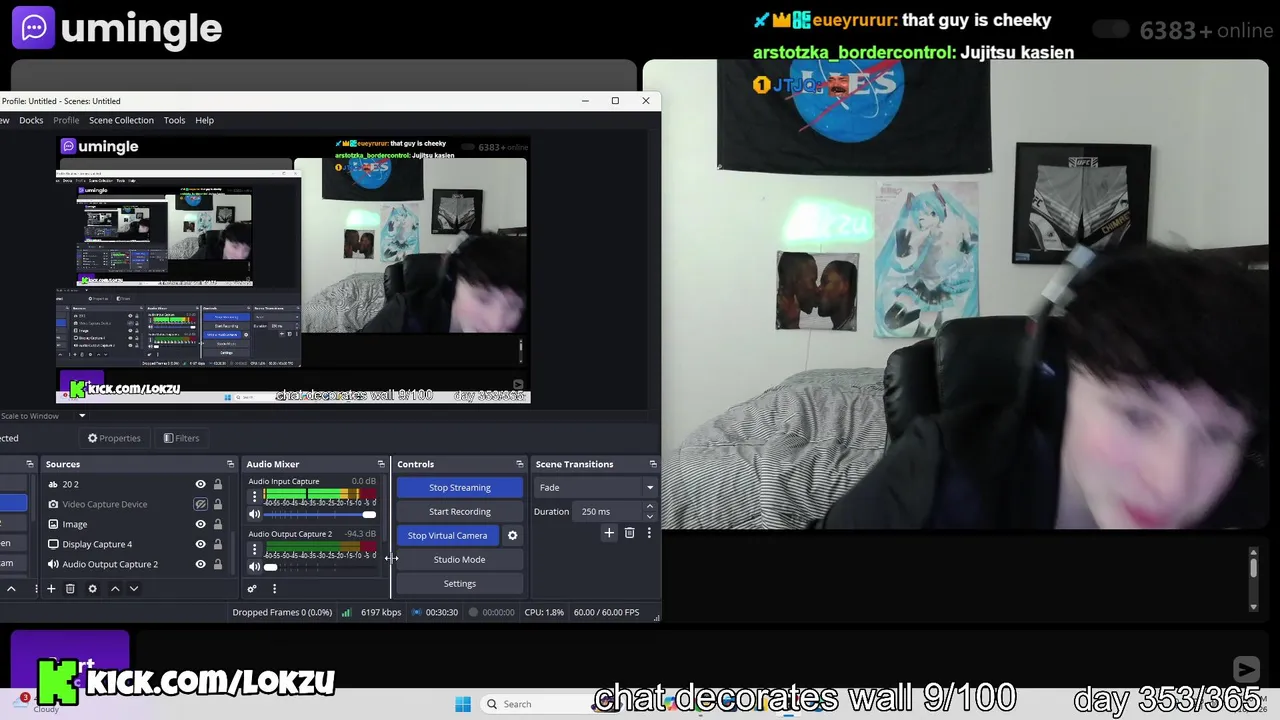Decrease transition duration stepper down
Screen dimensions: 1280x720
[649, 516]
